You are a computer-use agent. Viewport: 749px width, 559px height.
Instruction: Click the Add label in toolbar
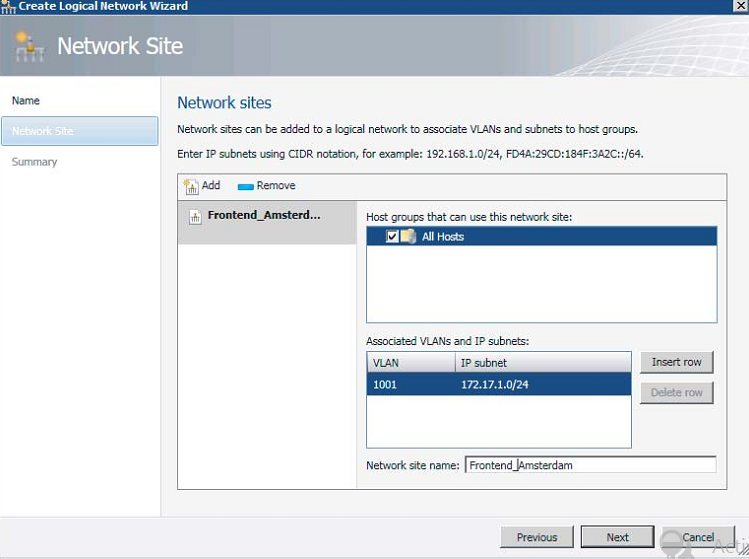point(211,185)
